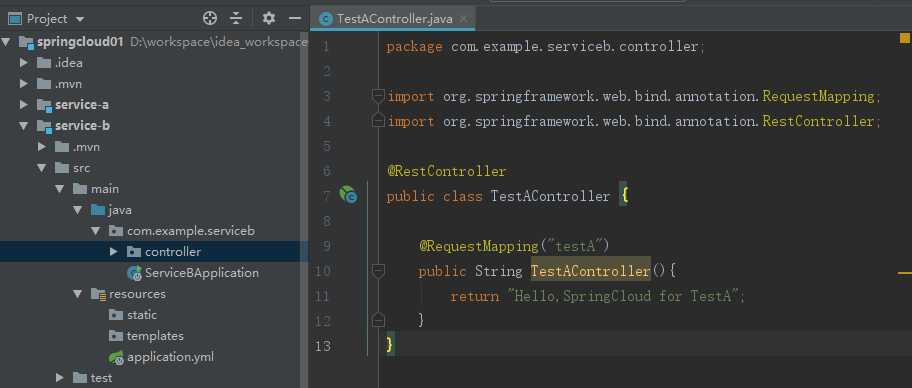Image resolution: width=912 pixels, height=388 pixels.
Task: Collapse the resources folder
Action: (x=78, y=294)
